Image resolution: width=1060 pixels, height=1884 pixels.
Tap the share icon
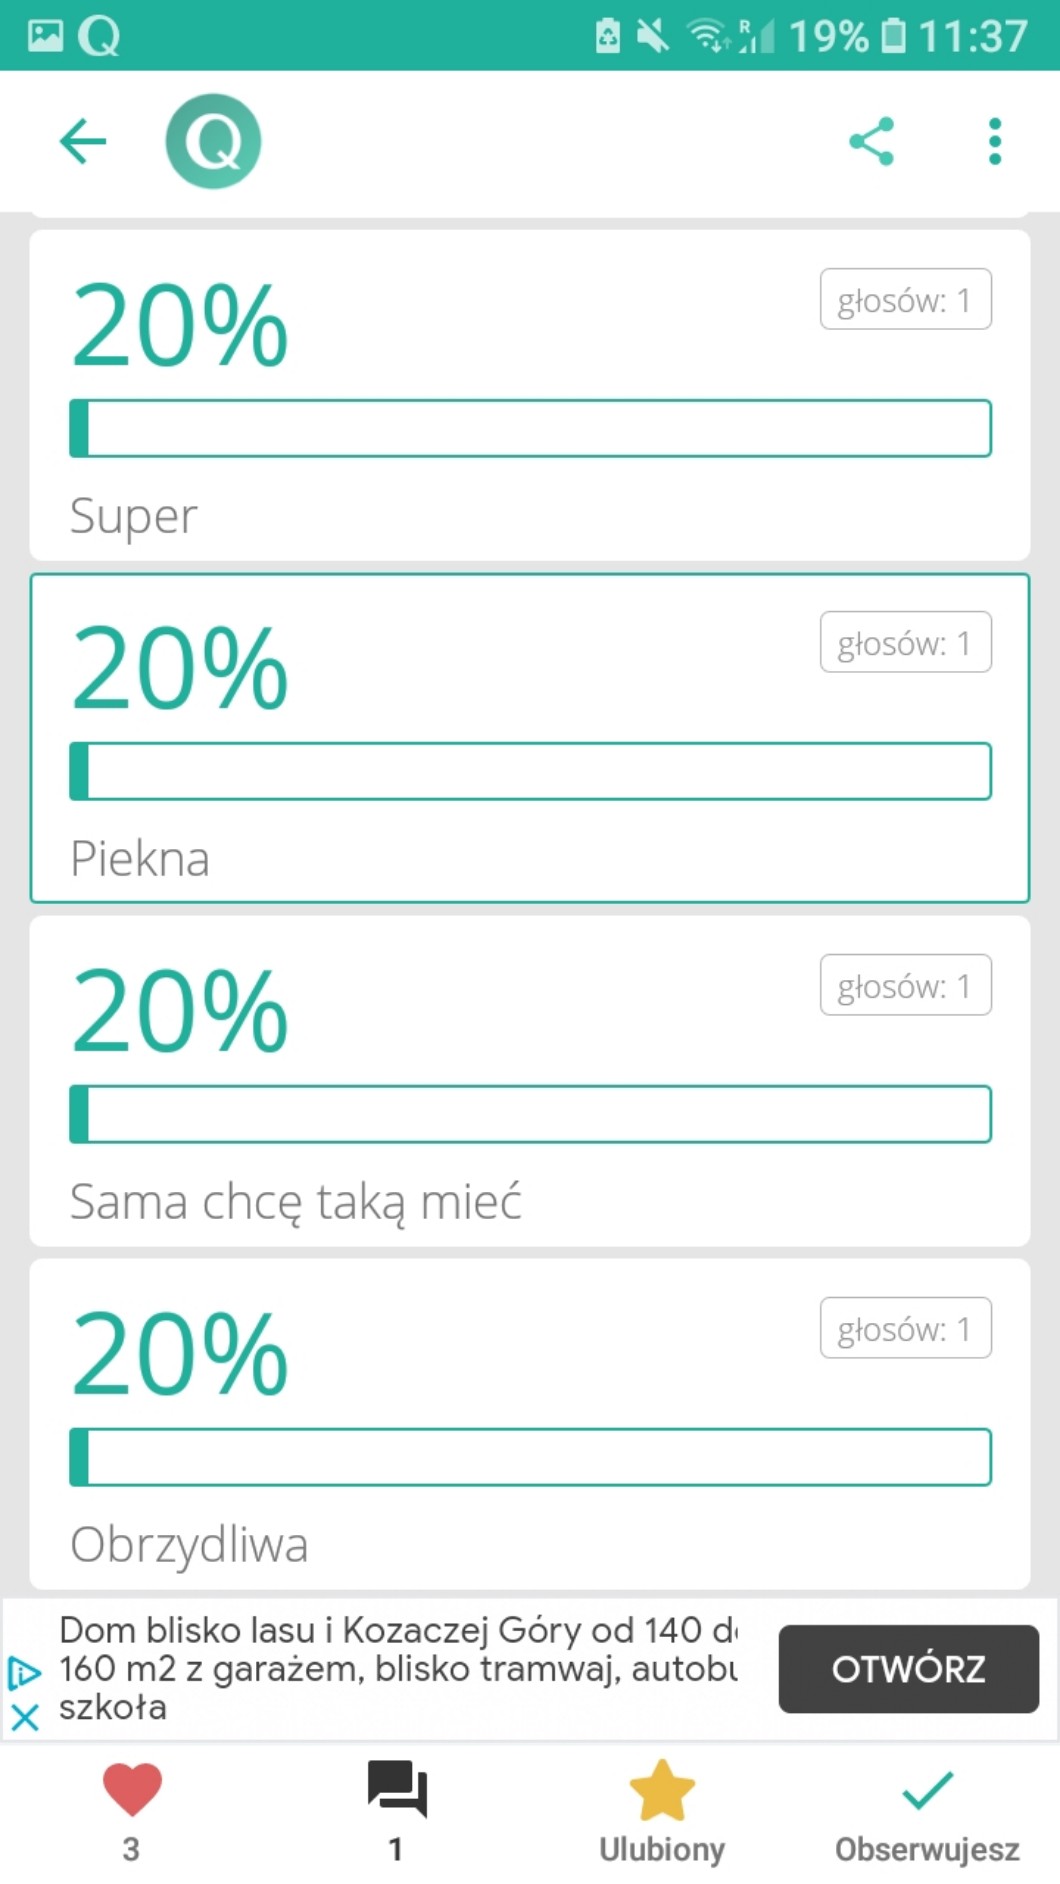click(871, 141)
